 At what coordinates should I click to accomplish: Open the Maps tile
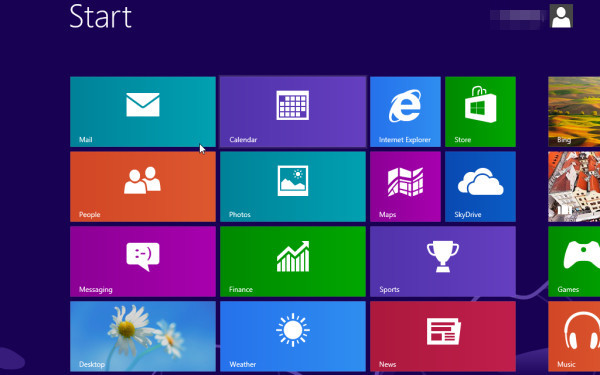405,187
